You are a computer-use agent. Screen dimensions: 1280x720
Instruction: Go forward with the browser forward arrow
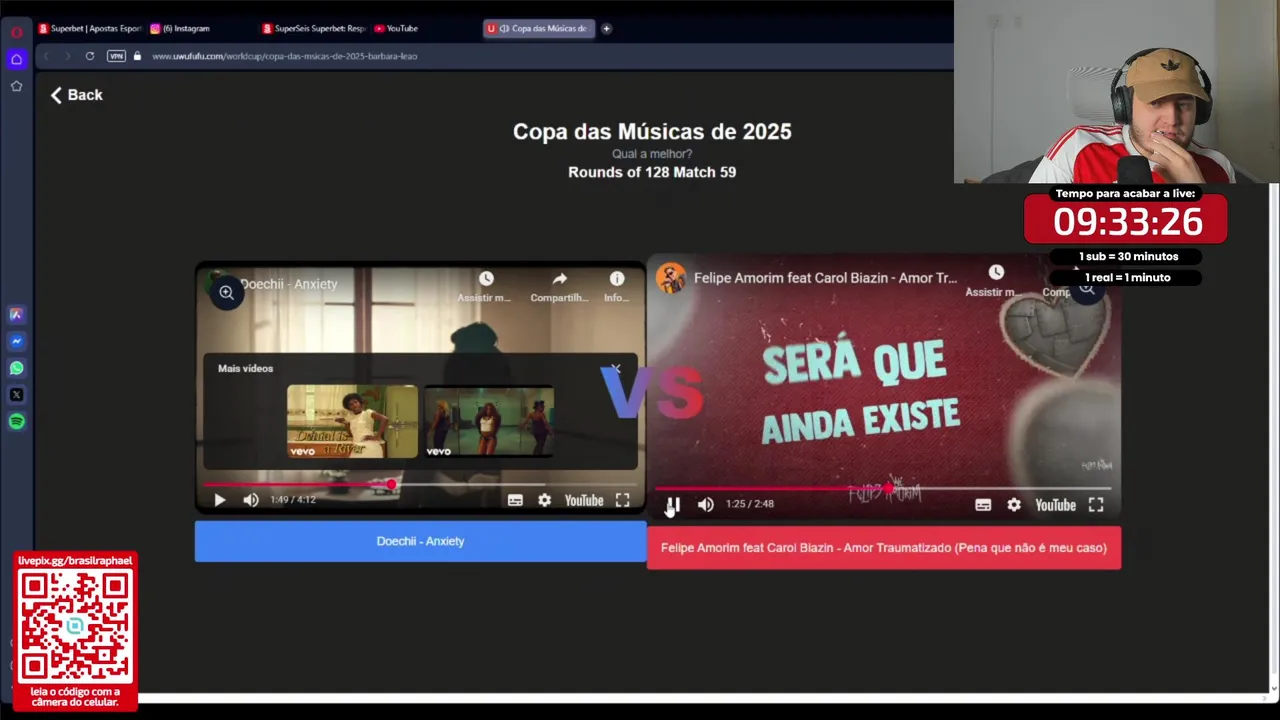pos(68,56)
